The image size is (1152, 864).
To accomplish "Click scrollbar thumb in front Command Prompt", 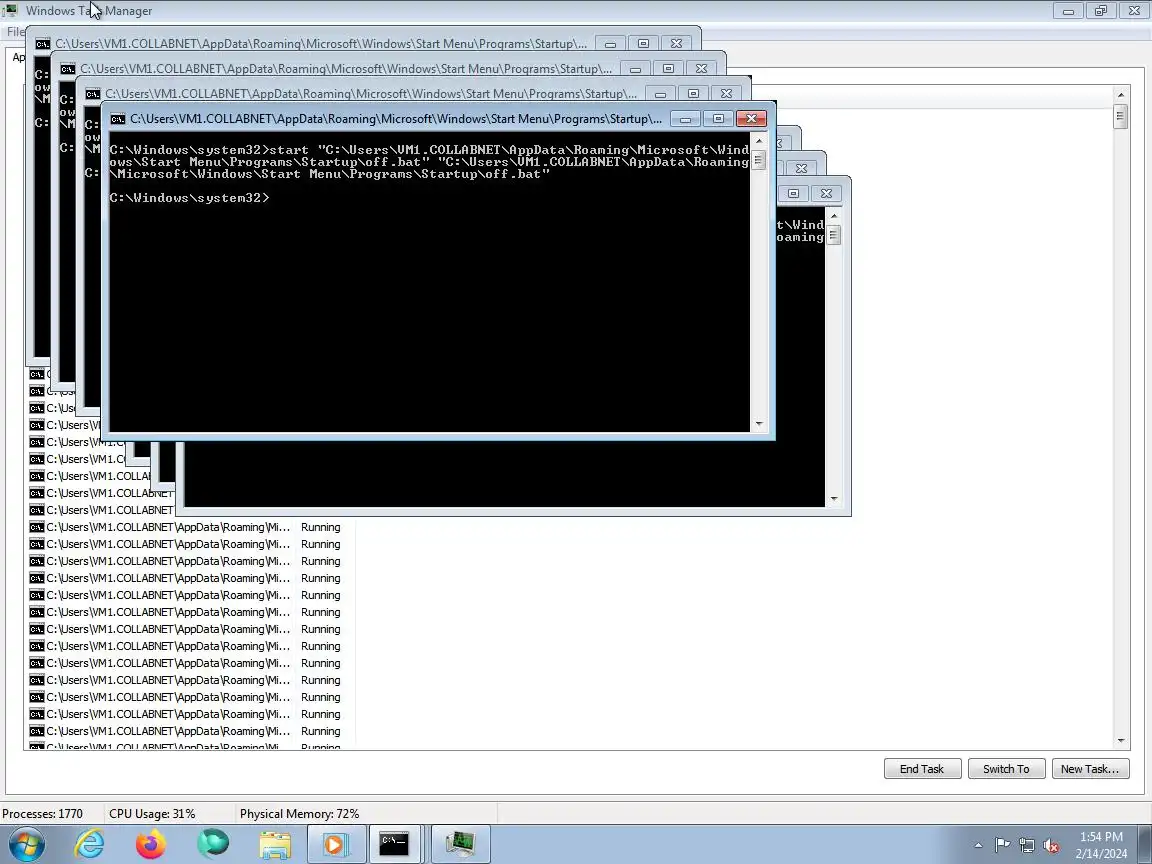I will coord(759,159).
